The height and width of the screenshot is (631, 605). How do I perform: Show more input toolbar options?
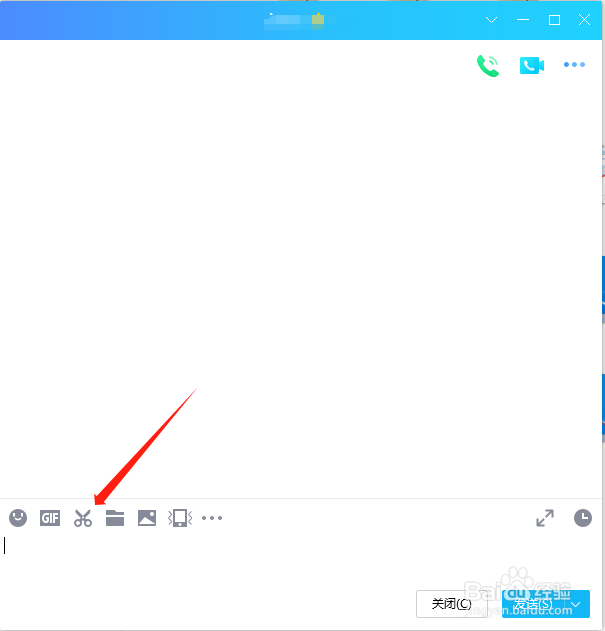point(212,518)
